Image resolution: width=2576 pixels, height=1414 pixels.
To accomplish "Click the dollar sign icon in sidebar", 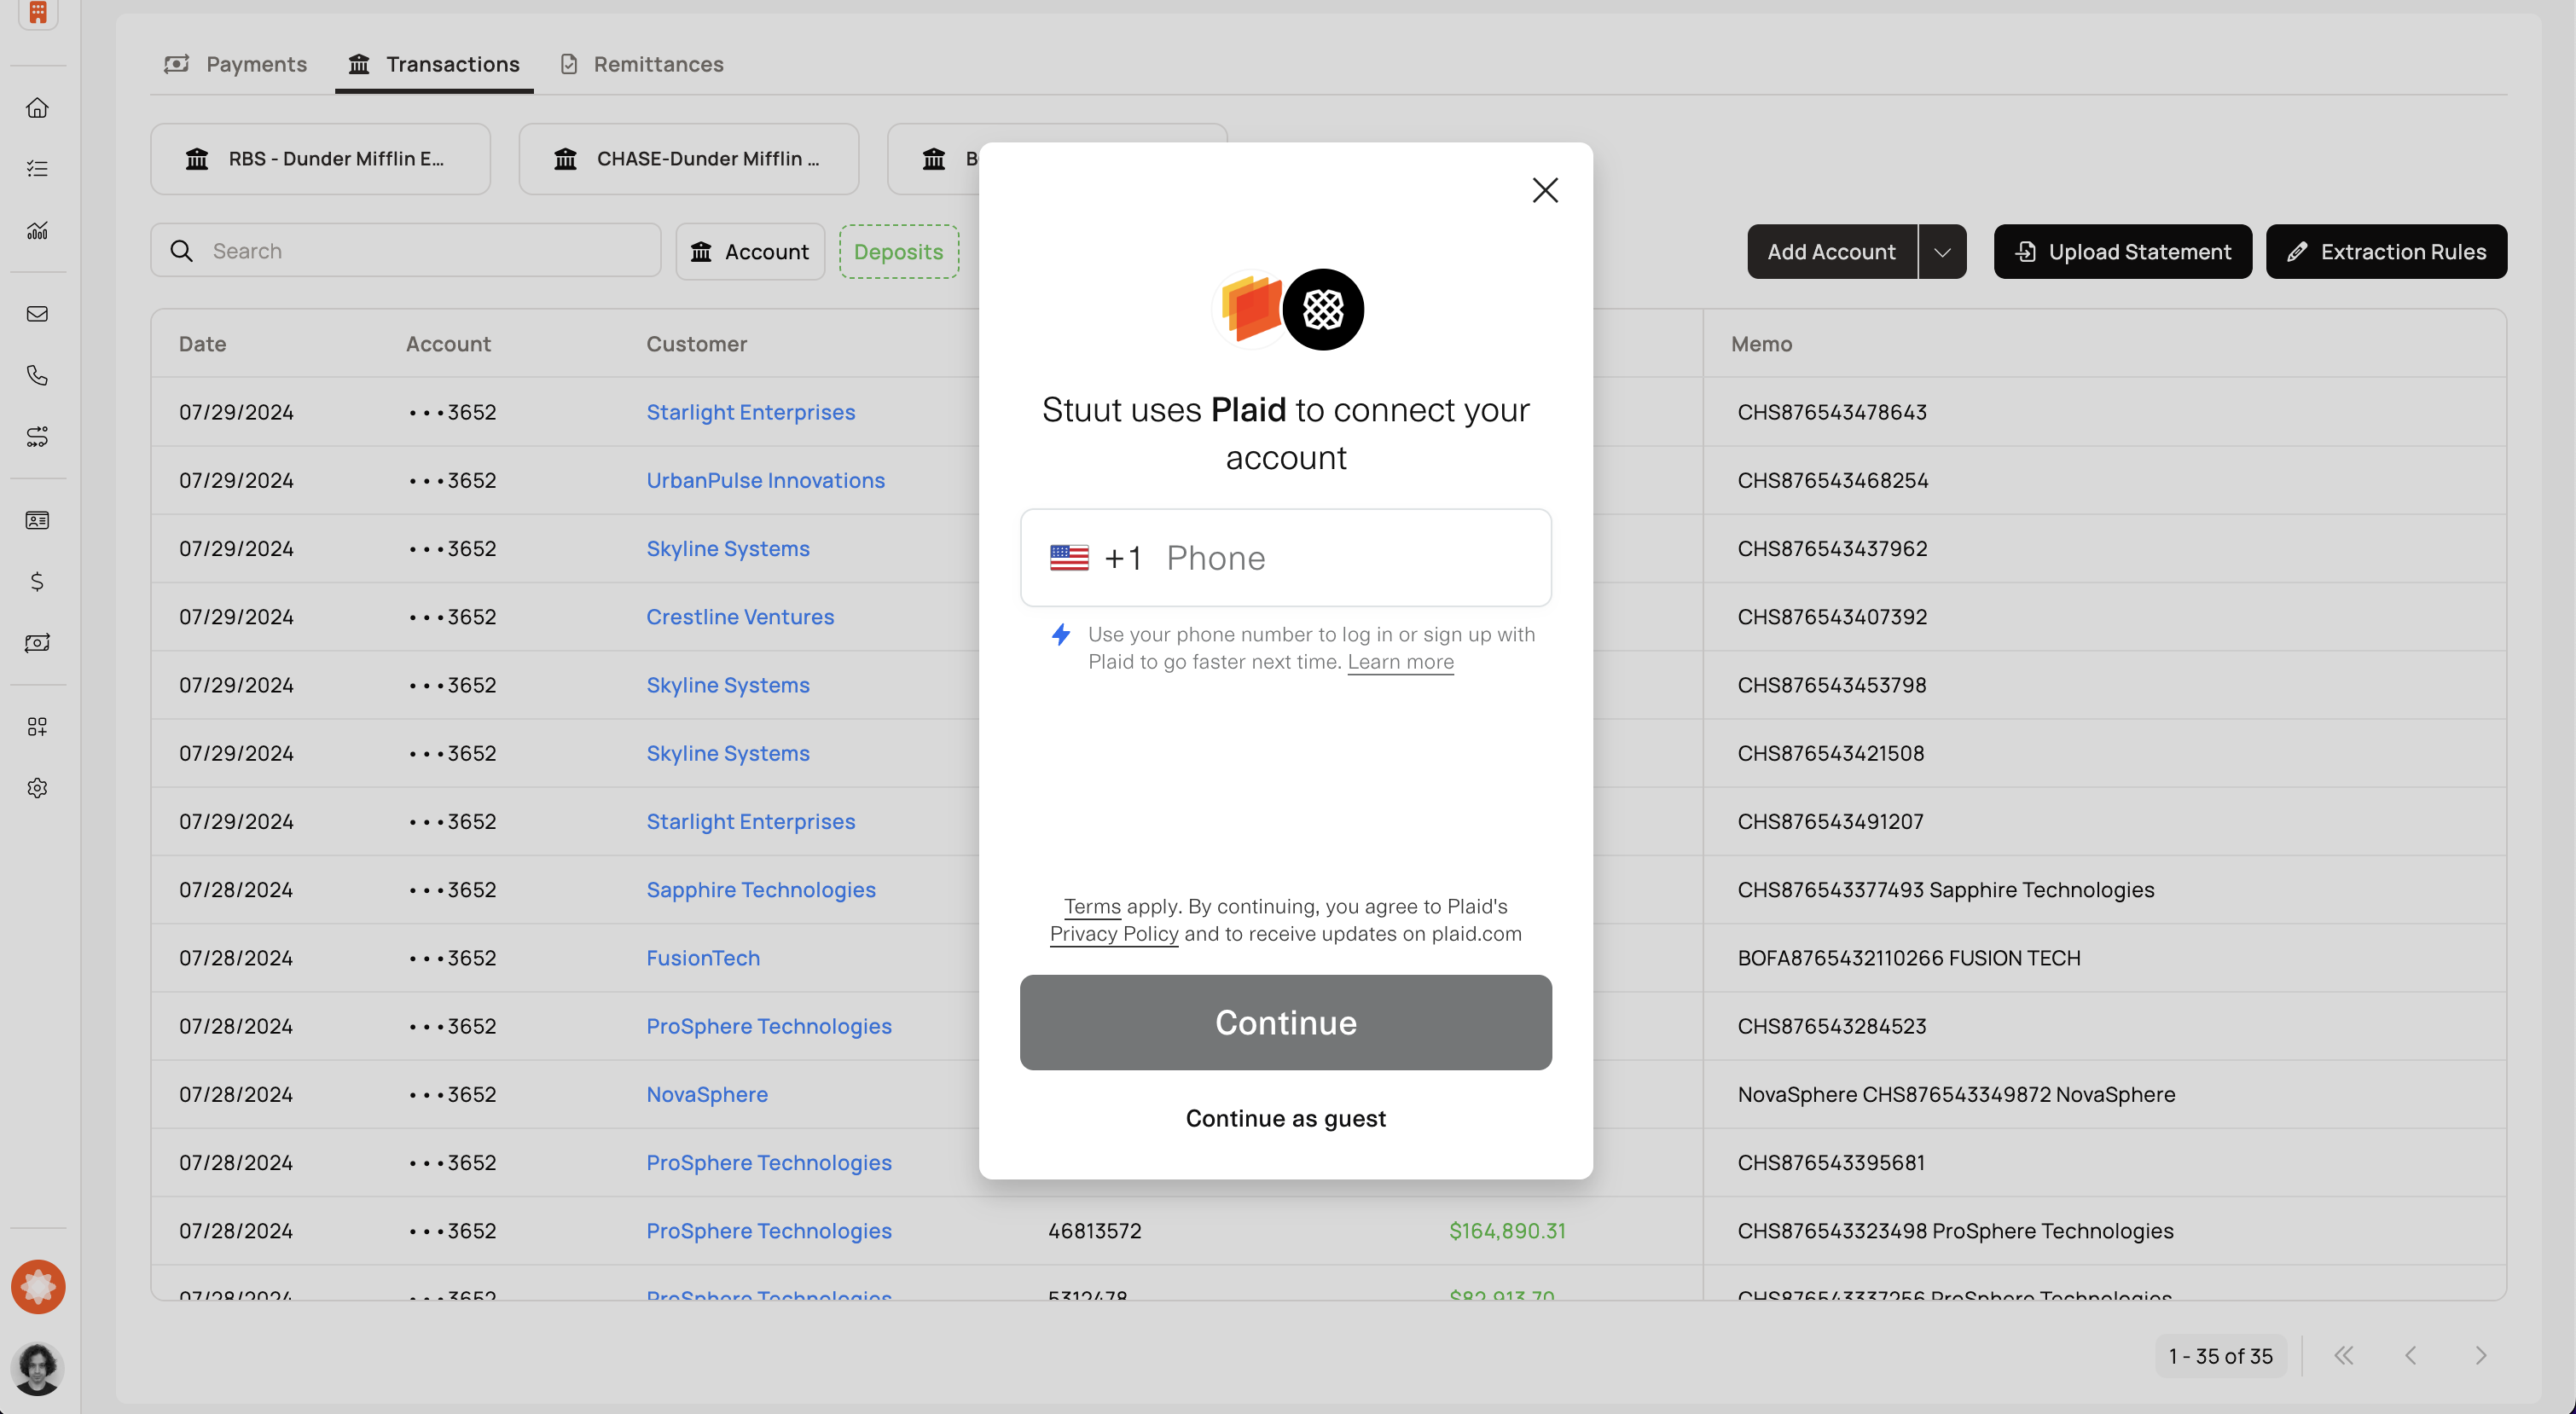I will [x=37, y=581].
